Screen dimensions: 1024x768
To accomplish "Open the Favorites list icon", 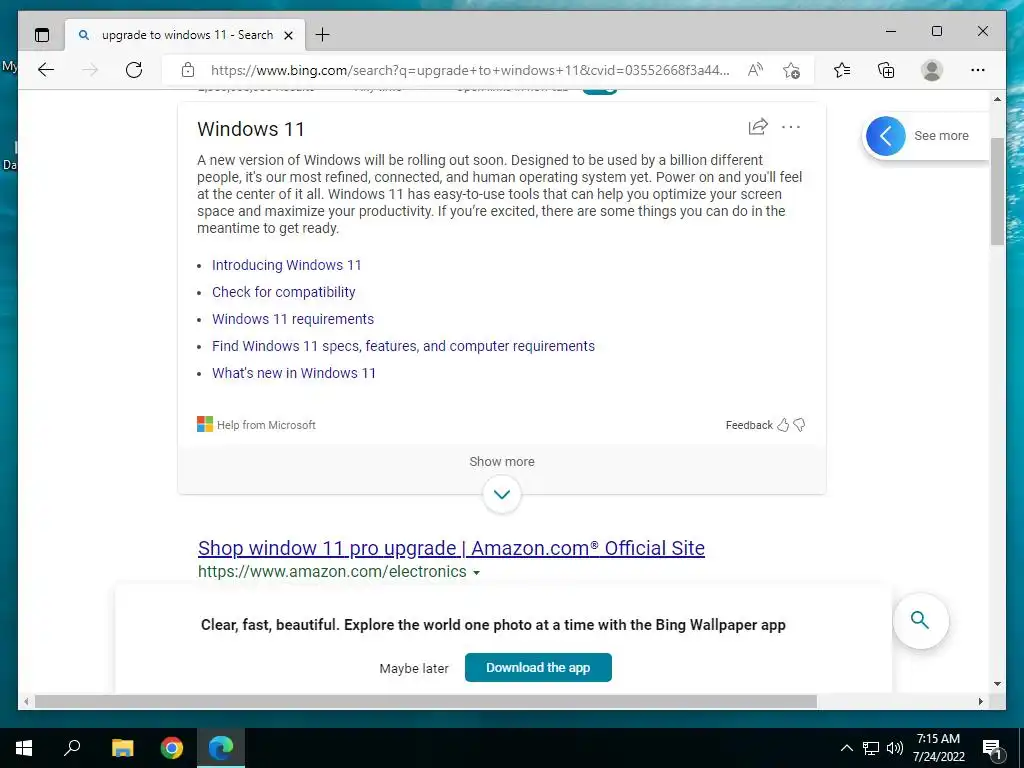I will 842,70.
